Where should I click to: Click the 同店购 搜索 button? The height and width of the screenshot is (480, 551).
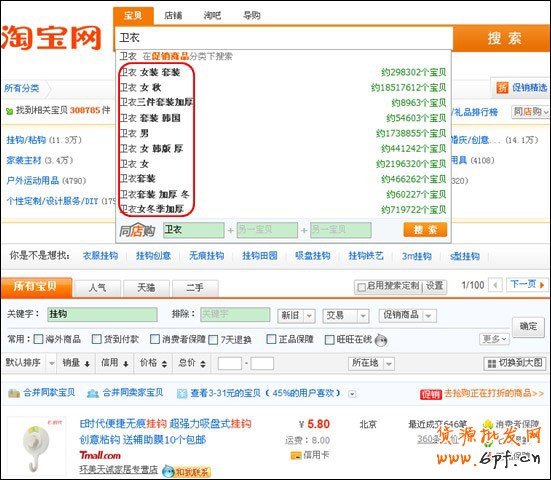pos(425,230)
